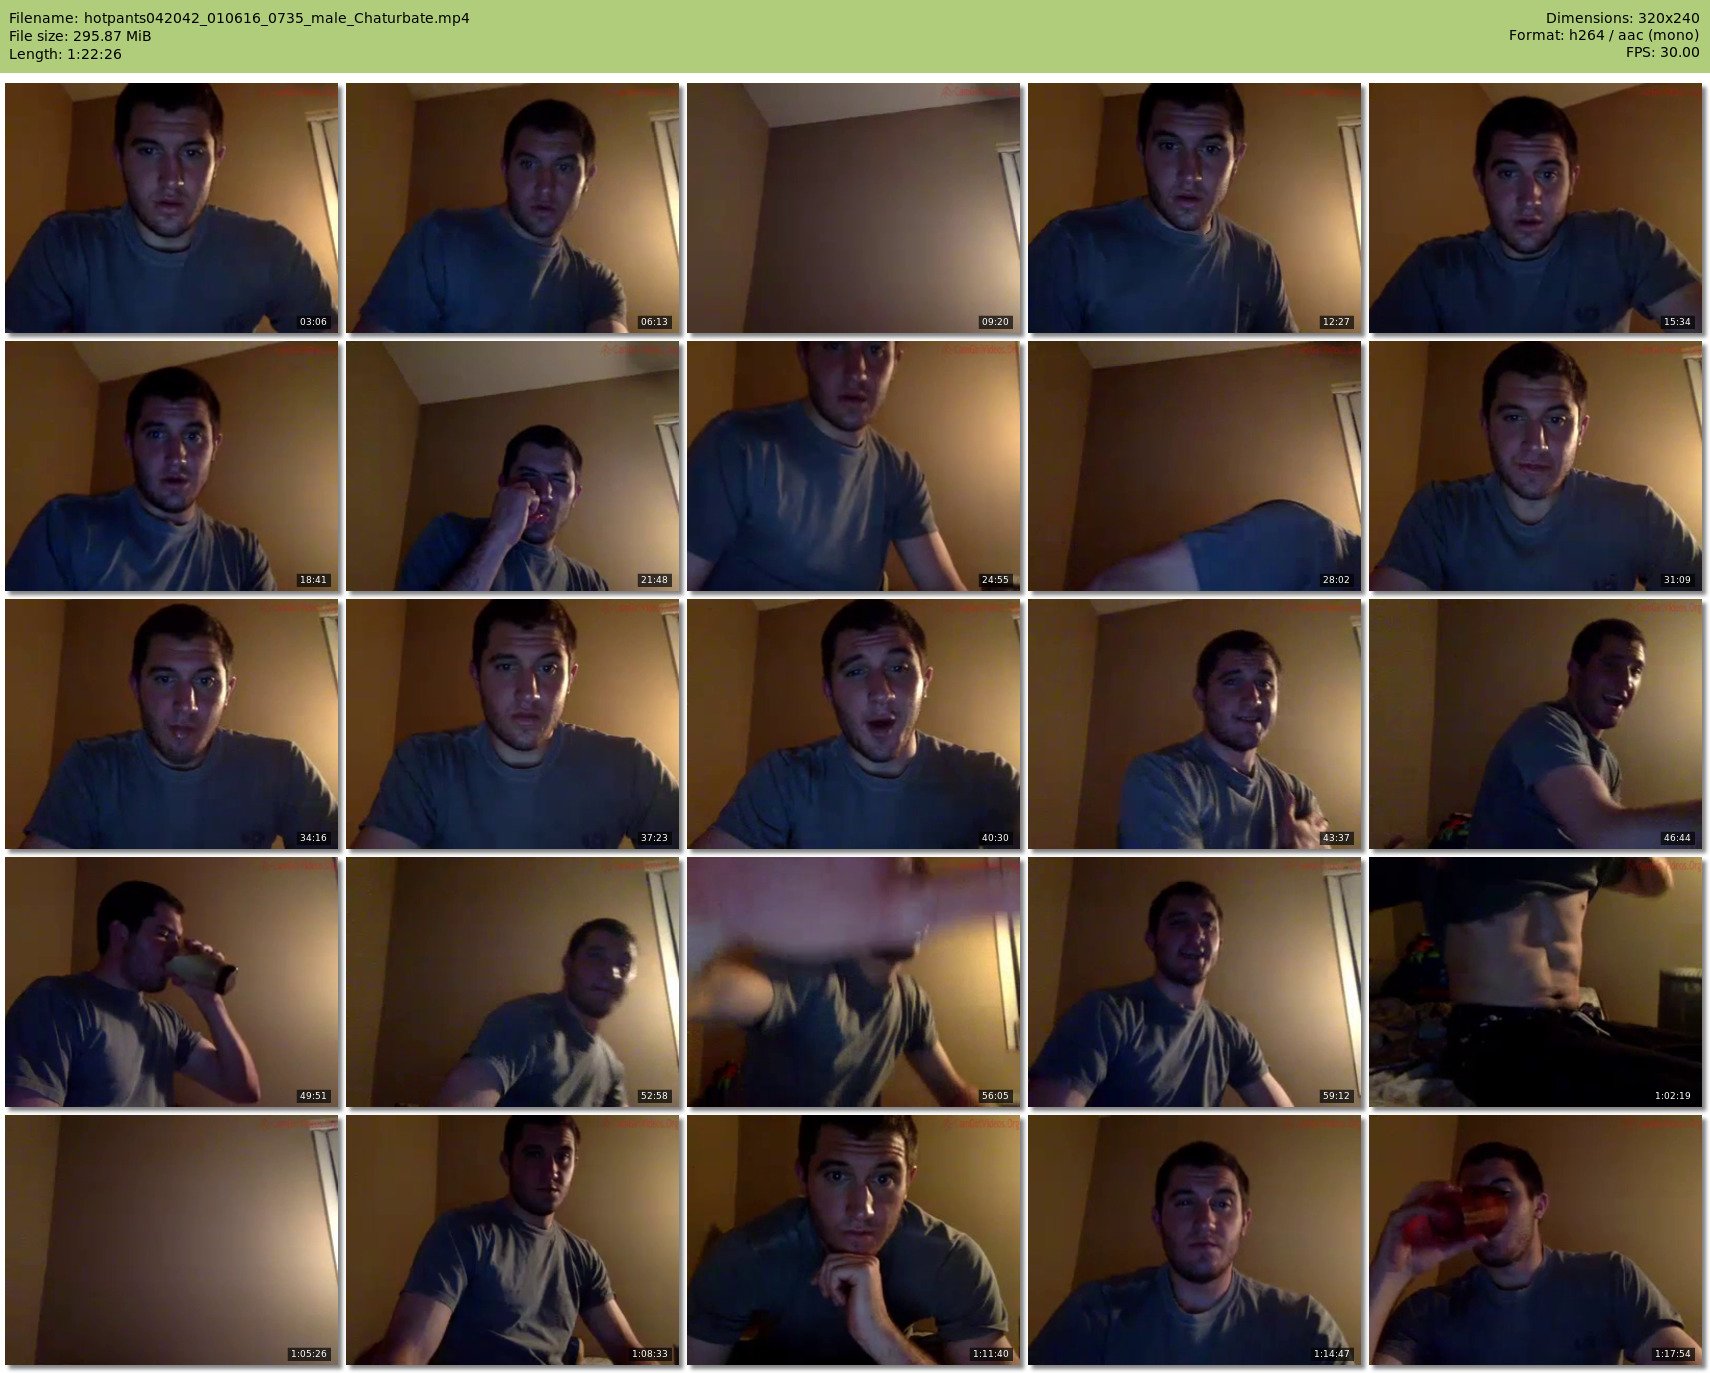Pick the frame at 28:02
The image size is (1710, 1373).
pos(1195,466)
